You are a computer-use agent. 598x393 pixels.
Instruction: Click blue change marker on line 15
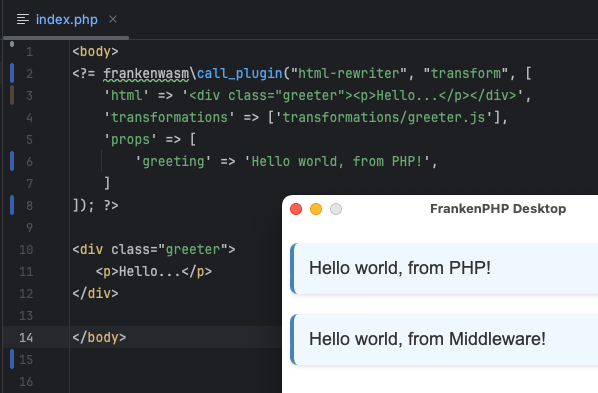pyautogui.click(x=12, y=359)
